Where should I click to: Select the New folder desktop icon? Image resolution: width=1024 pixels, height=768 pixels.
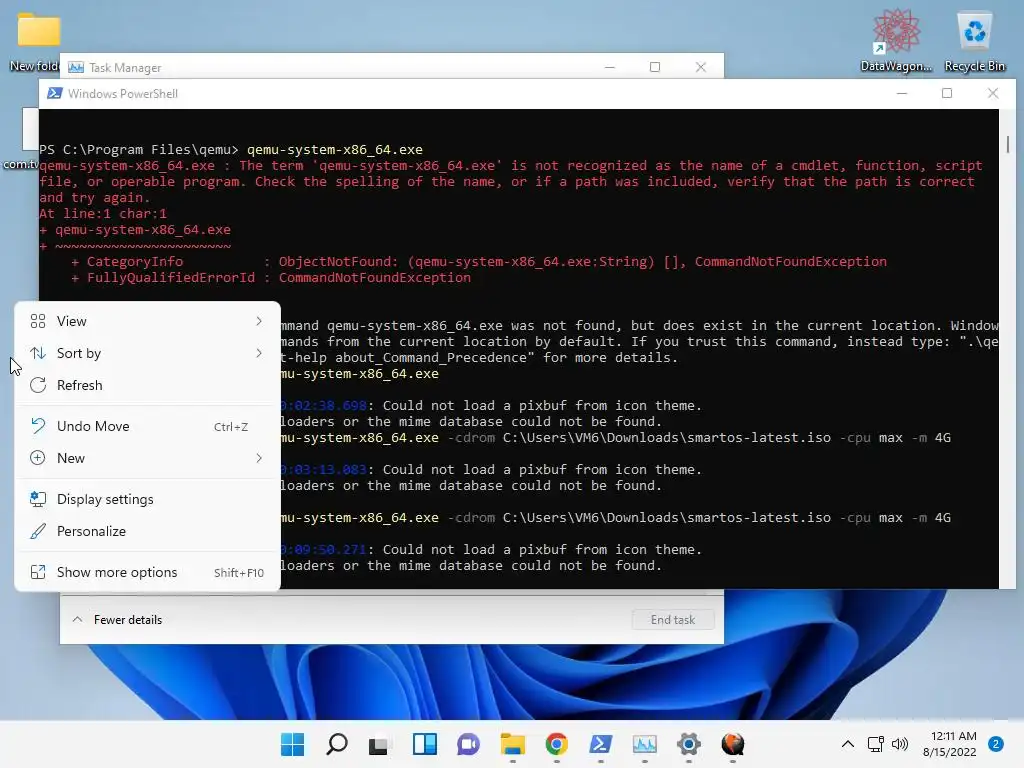click(x=36, y=42)
